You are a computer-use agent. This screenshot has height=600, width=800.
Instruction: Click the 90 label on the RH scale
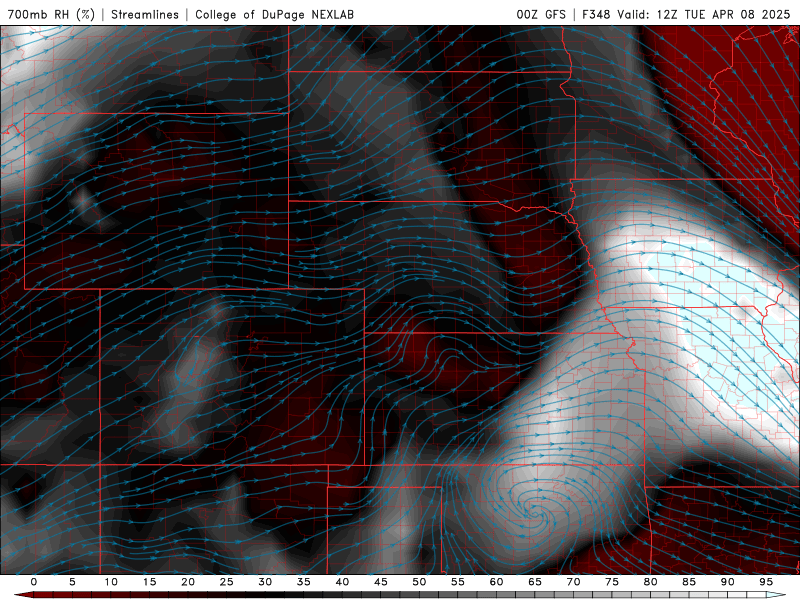tap(728, 582)
